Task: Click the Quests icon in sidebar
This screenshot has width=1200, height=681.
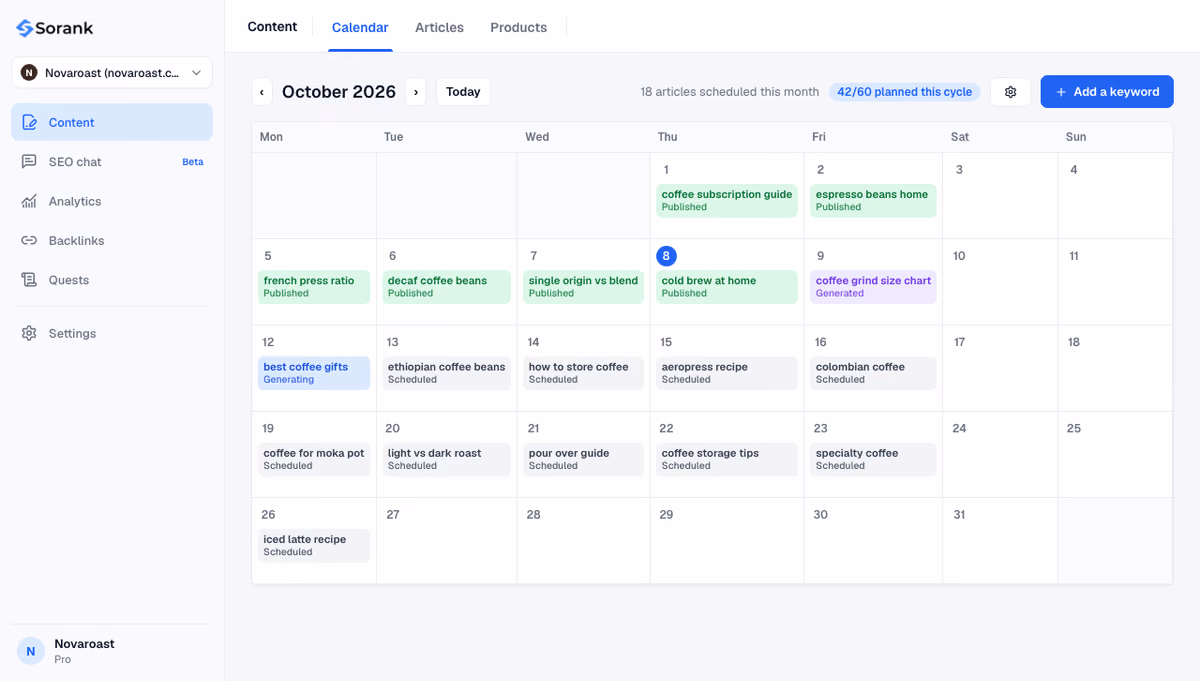Action: click(x=29, y=280)
